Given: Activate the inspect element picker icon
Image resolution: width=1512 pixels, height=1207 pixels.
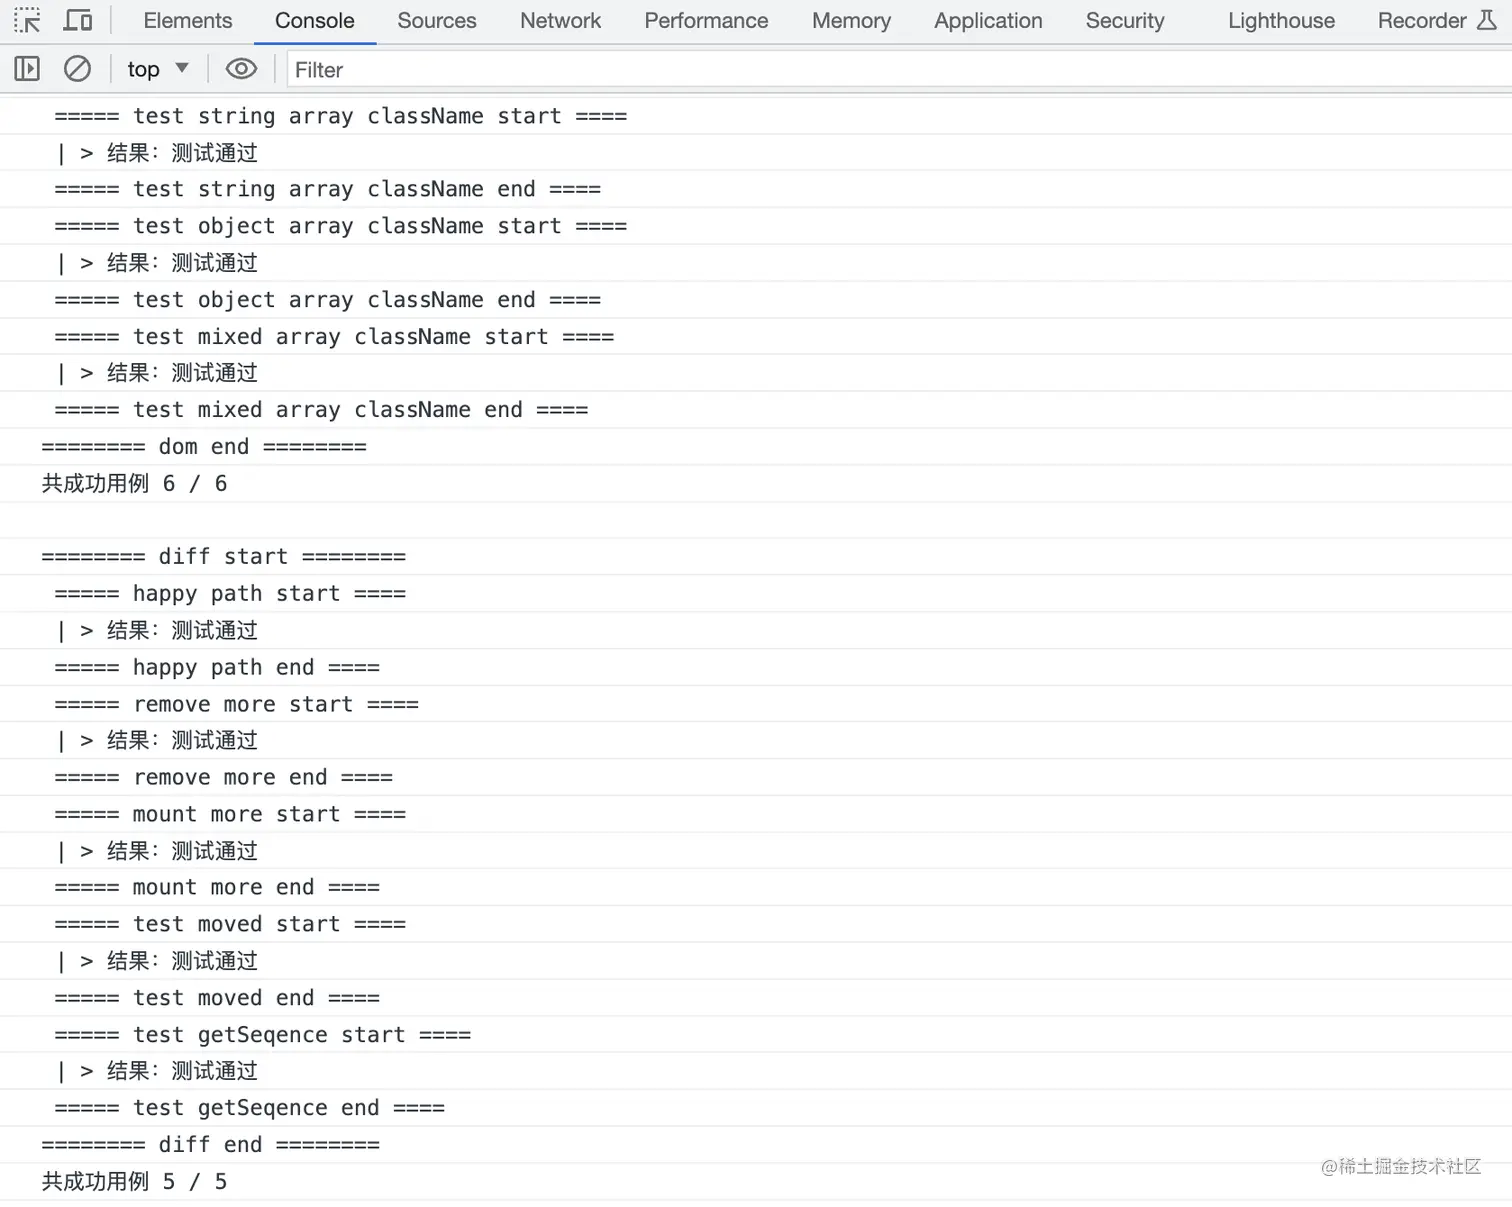Looking at the screenshot, I should pos(27,20).
